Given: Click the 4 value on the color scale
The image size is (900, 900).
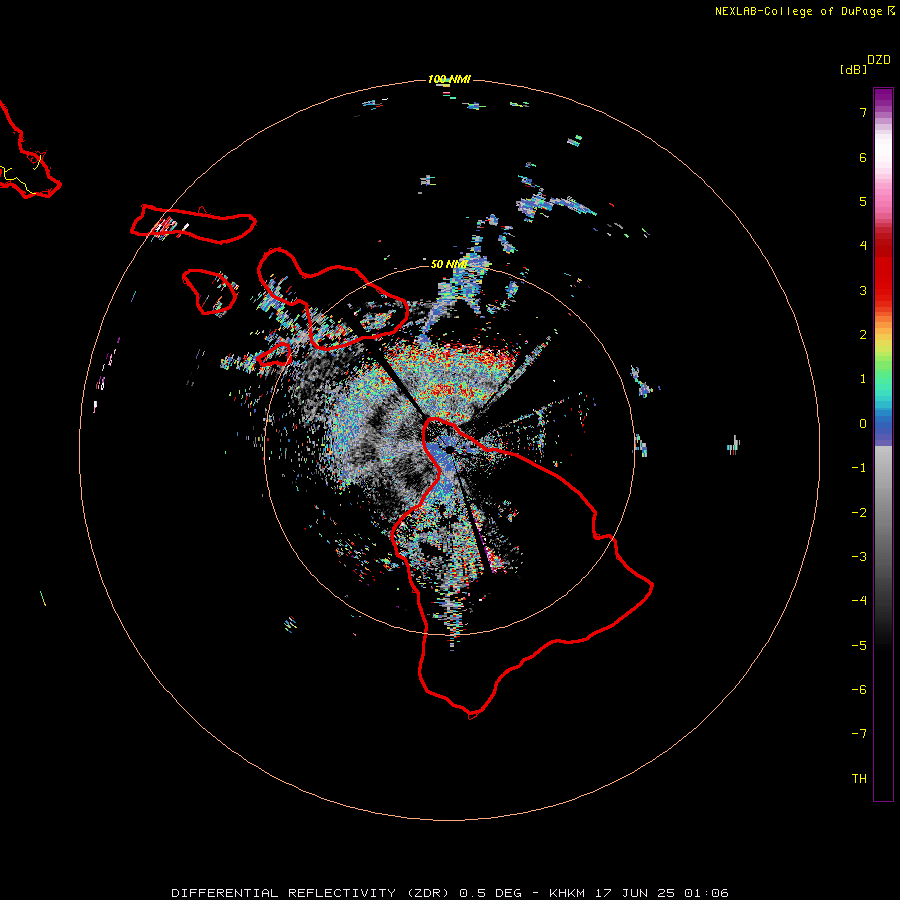Looking at the screenshot, I should 863,246.
